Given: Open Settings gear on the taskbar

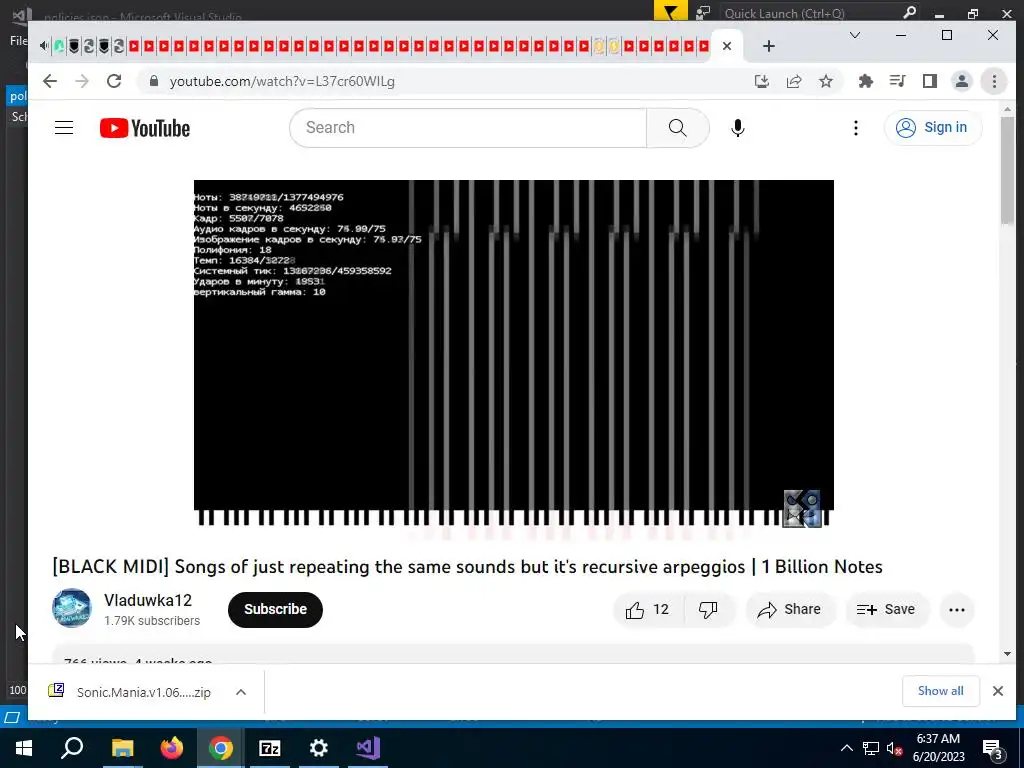Looking at the screenshot, I should [319, 748].
